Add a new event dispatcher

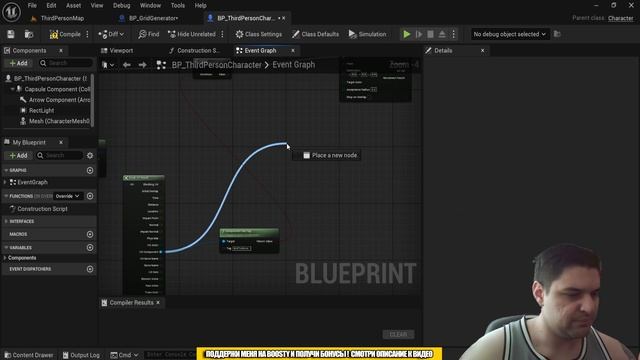pyautogui.click(x=90, y=269)
